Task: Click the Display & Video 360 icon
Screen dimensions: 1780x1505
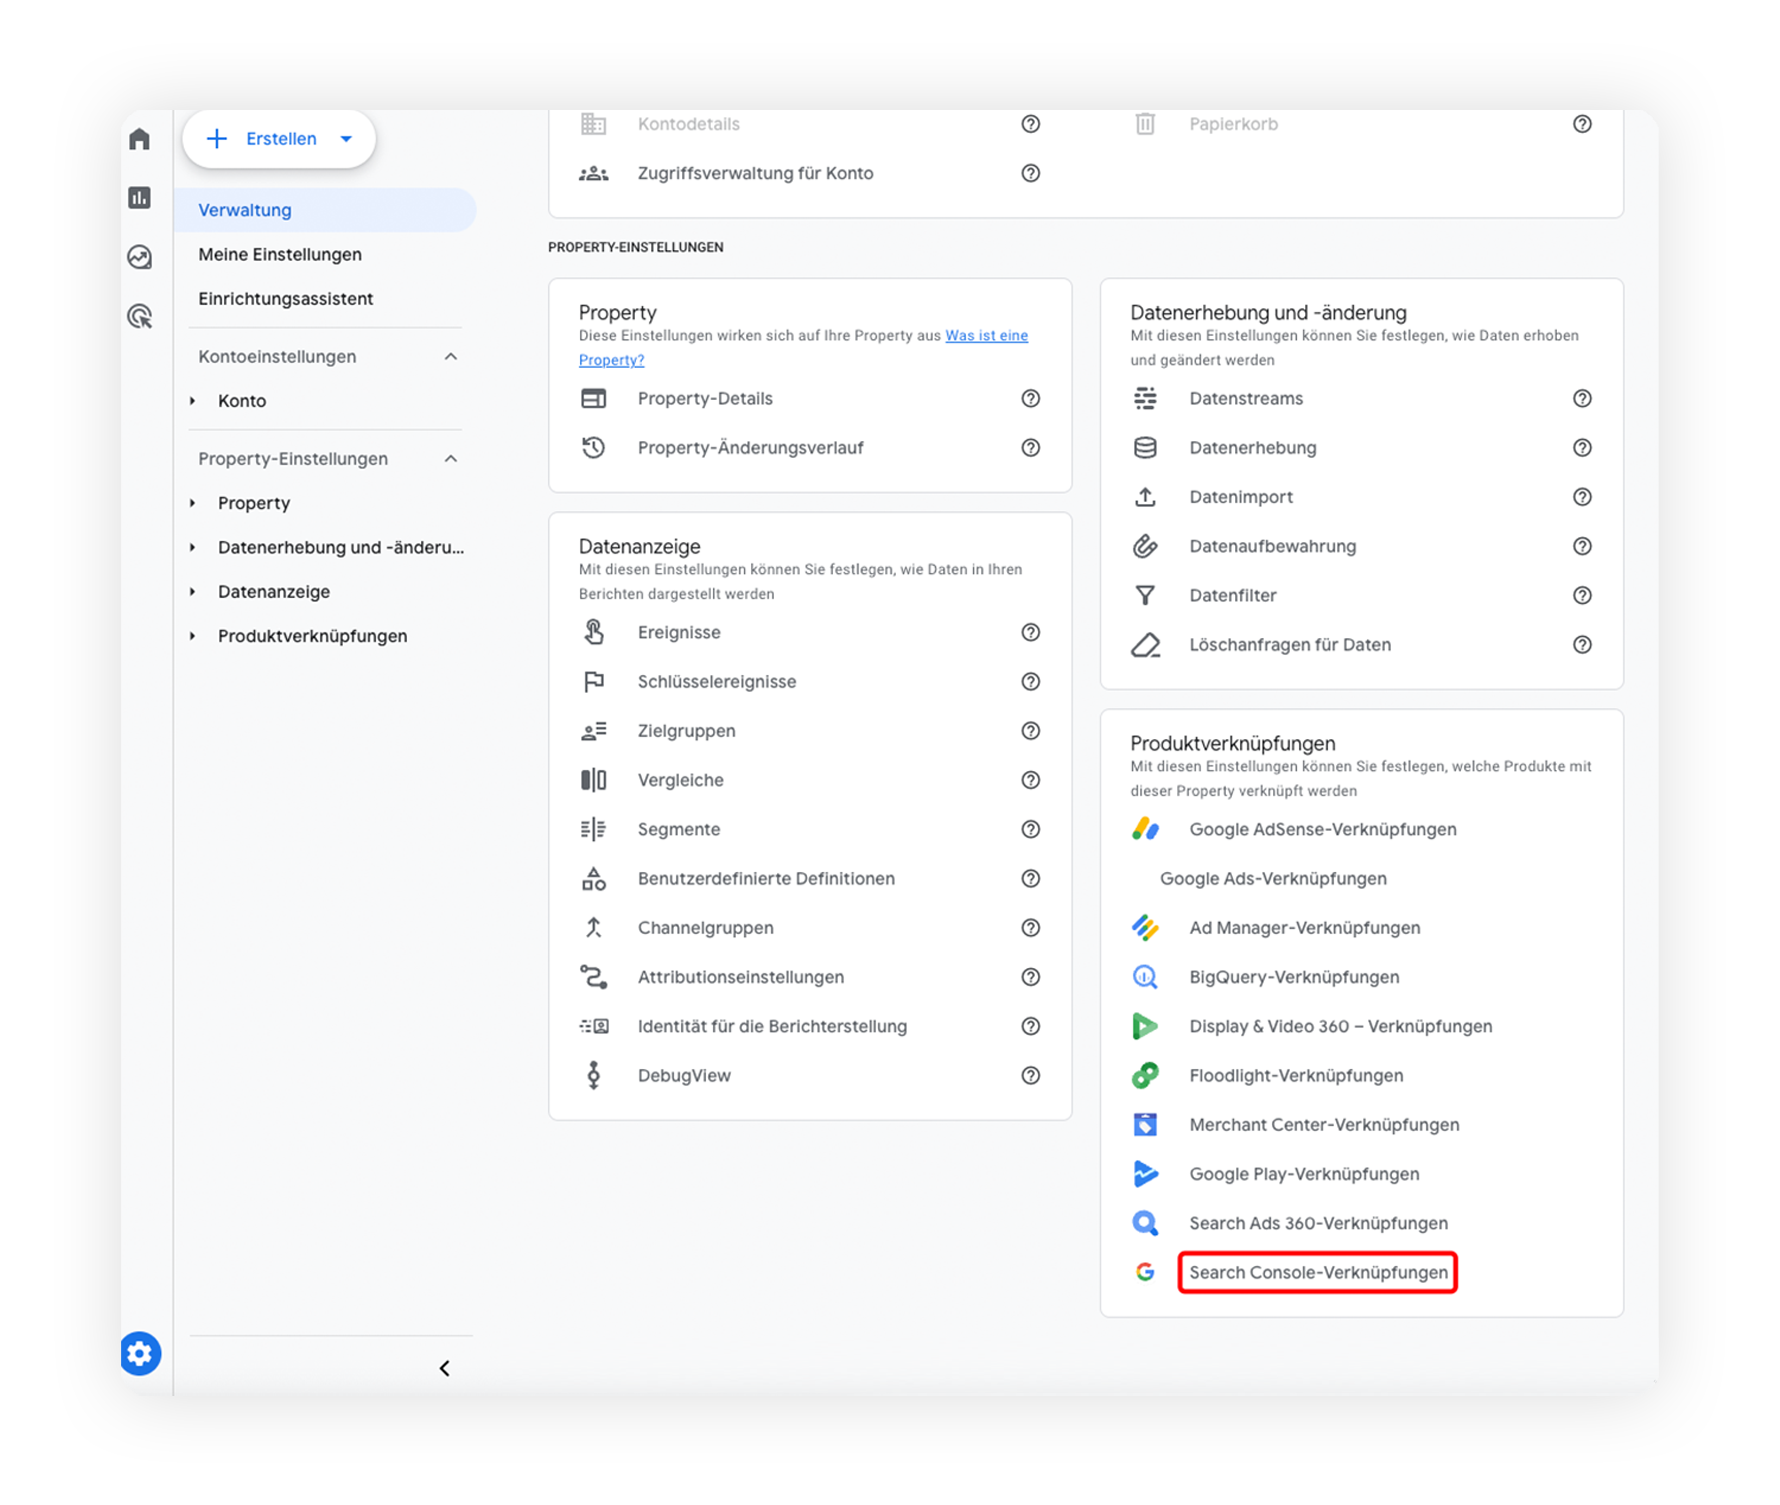Action: tap(1145, 1026)
